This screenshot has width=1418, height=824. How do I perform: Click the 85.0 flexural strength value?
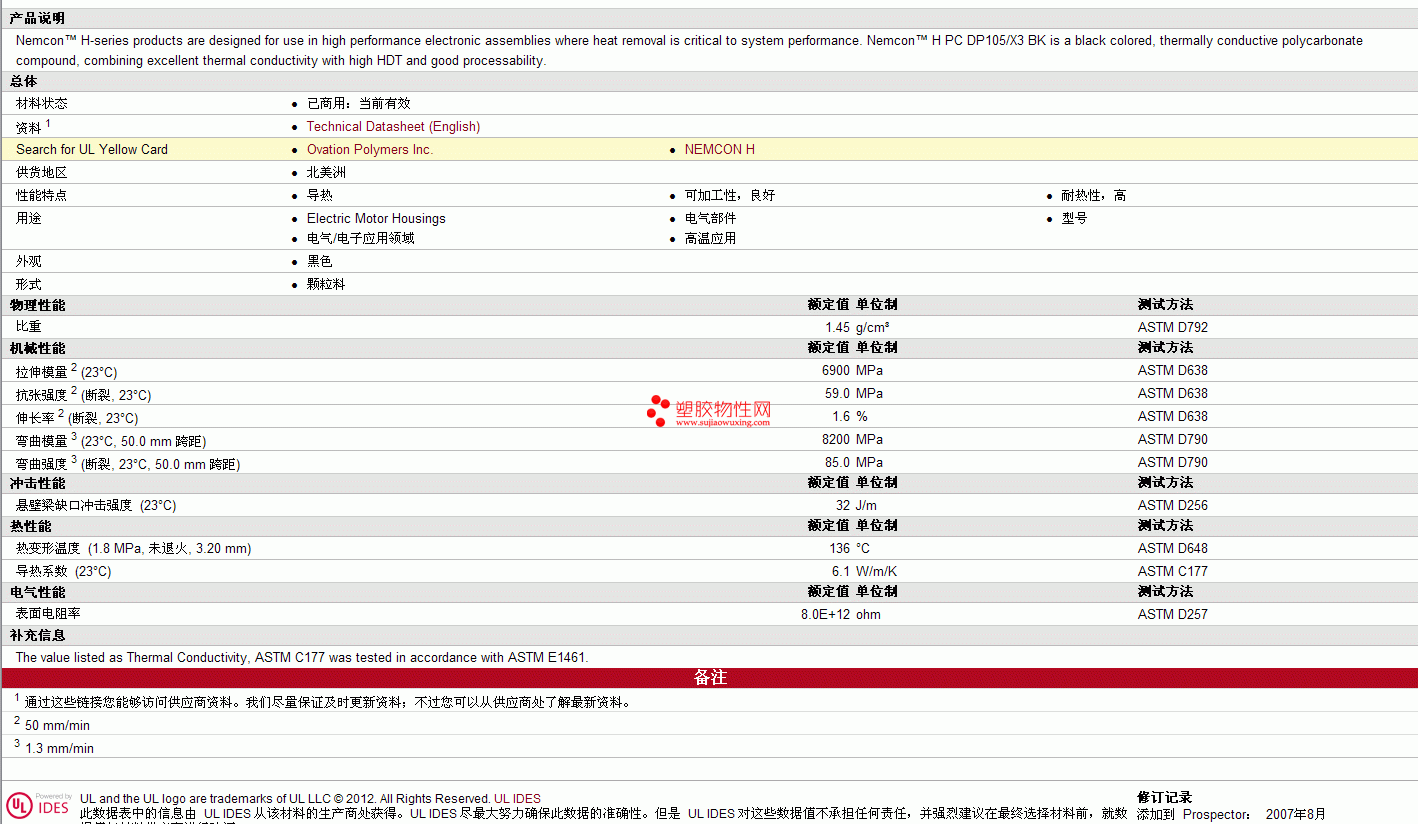tap(837, 463)
